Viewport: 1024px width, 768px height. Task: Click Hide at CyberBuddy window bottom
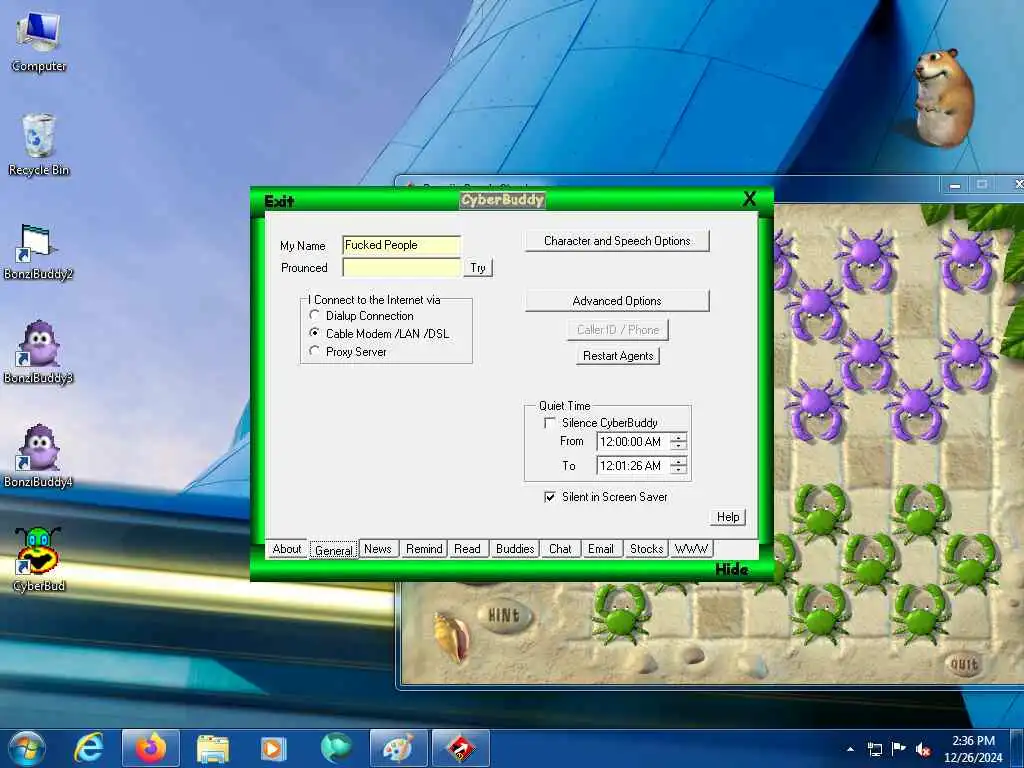point(731,569)
